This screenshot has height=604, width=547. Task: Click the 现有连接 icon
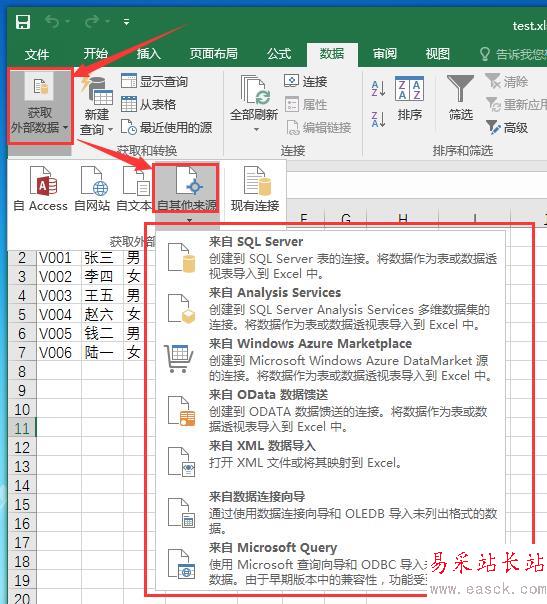coord(255,189)
